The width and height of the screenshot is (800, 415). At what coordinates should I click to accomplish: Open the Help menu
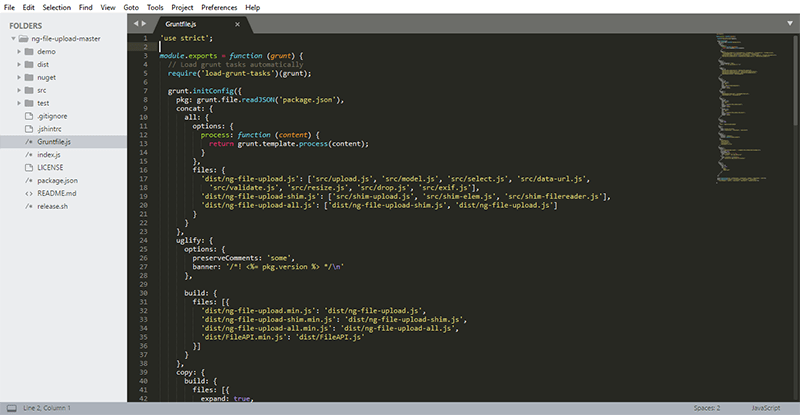pyautogui.click(x=253, y=7)
